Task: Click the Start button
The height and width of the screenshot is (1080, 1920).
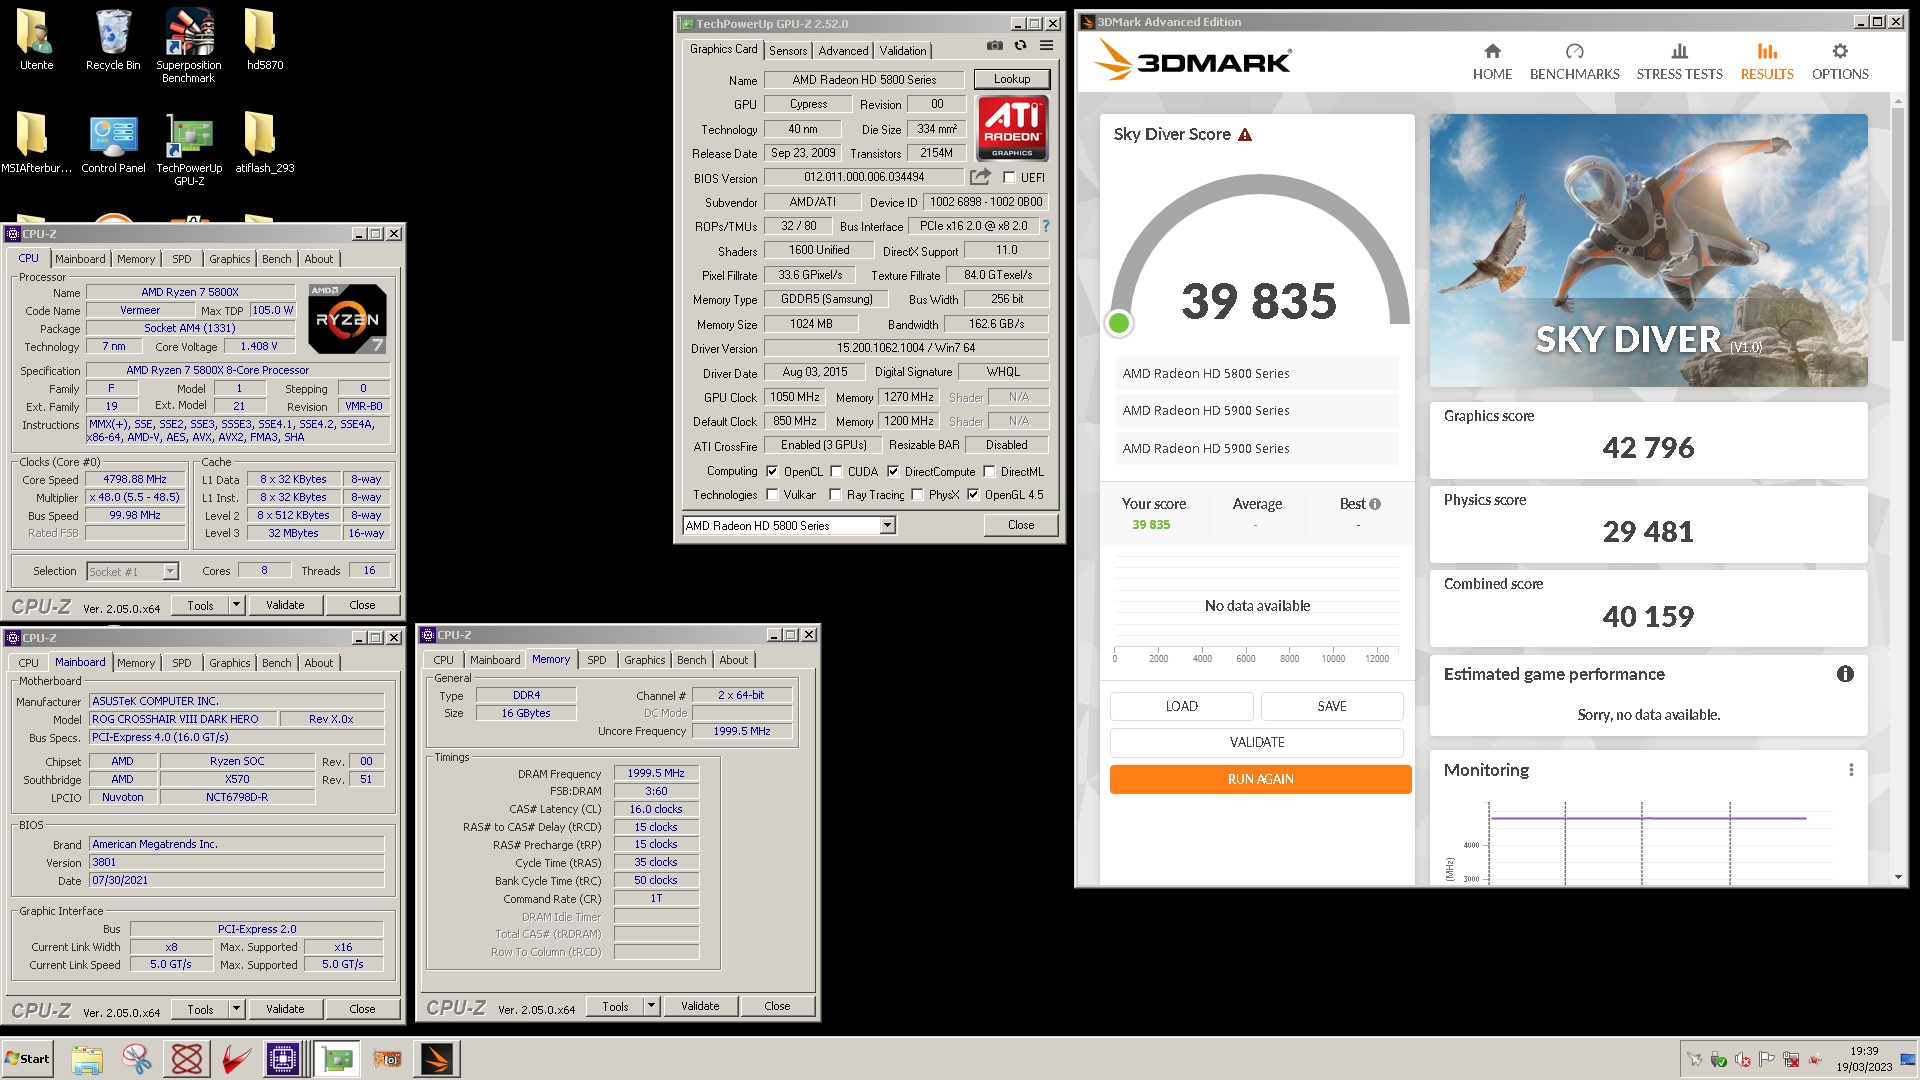Action: tap(27, 1059)
